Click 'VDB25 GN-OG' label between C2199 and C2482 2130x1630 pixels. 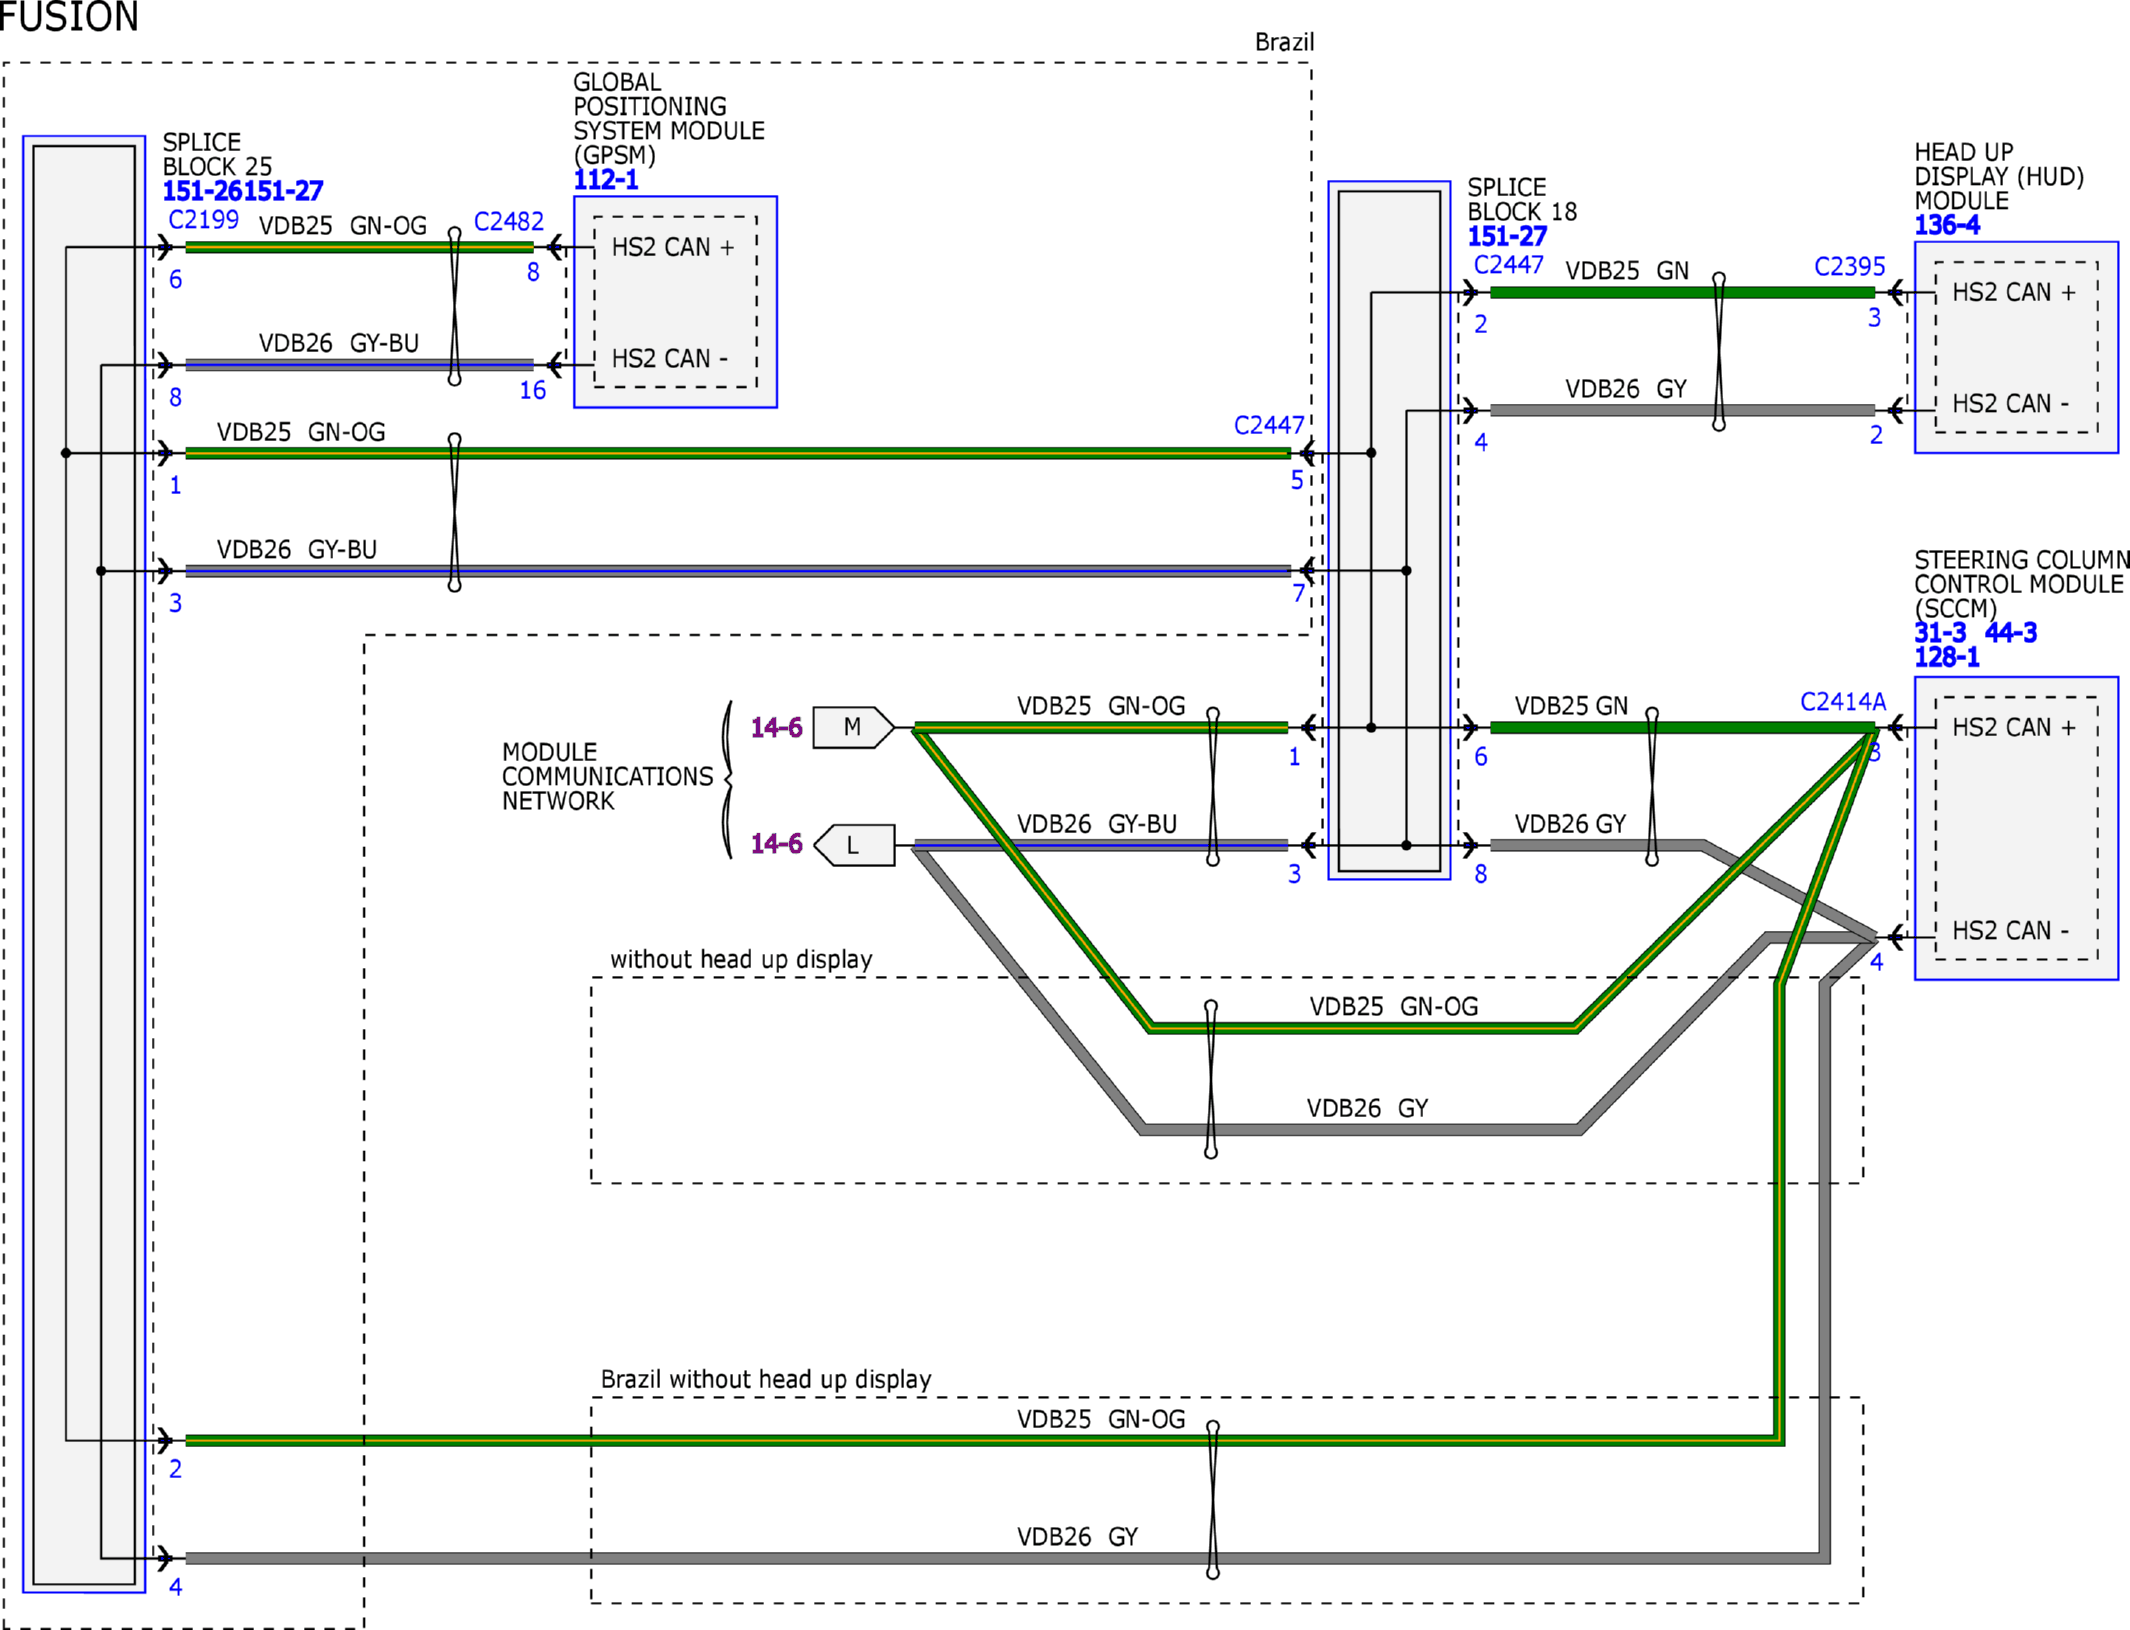[343, 226]
